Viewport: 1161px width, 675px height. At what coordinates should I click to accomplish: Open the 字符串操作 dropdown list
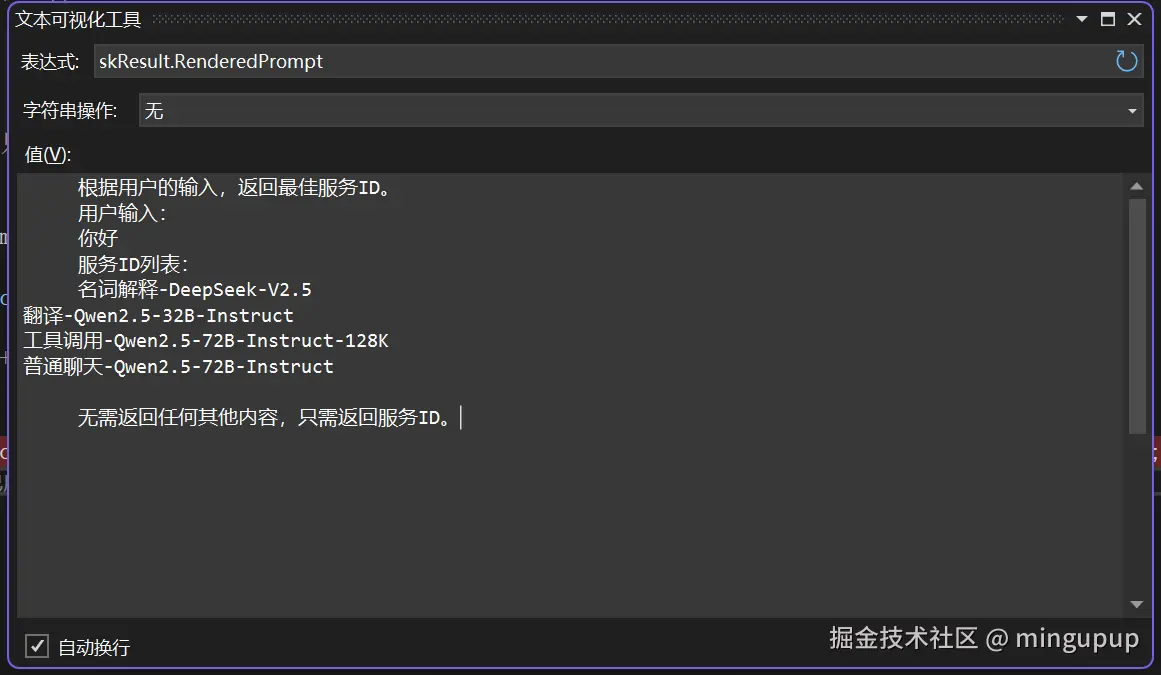1133,110
